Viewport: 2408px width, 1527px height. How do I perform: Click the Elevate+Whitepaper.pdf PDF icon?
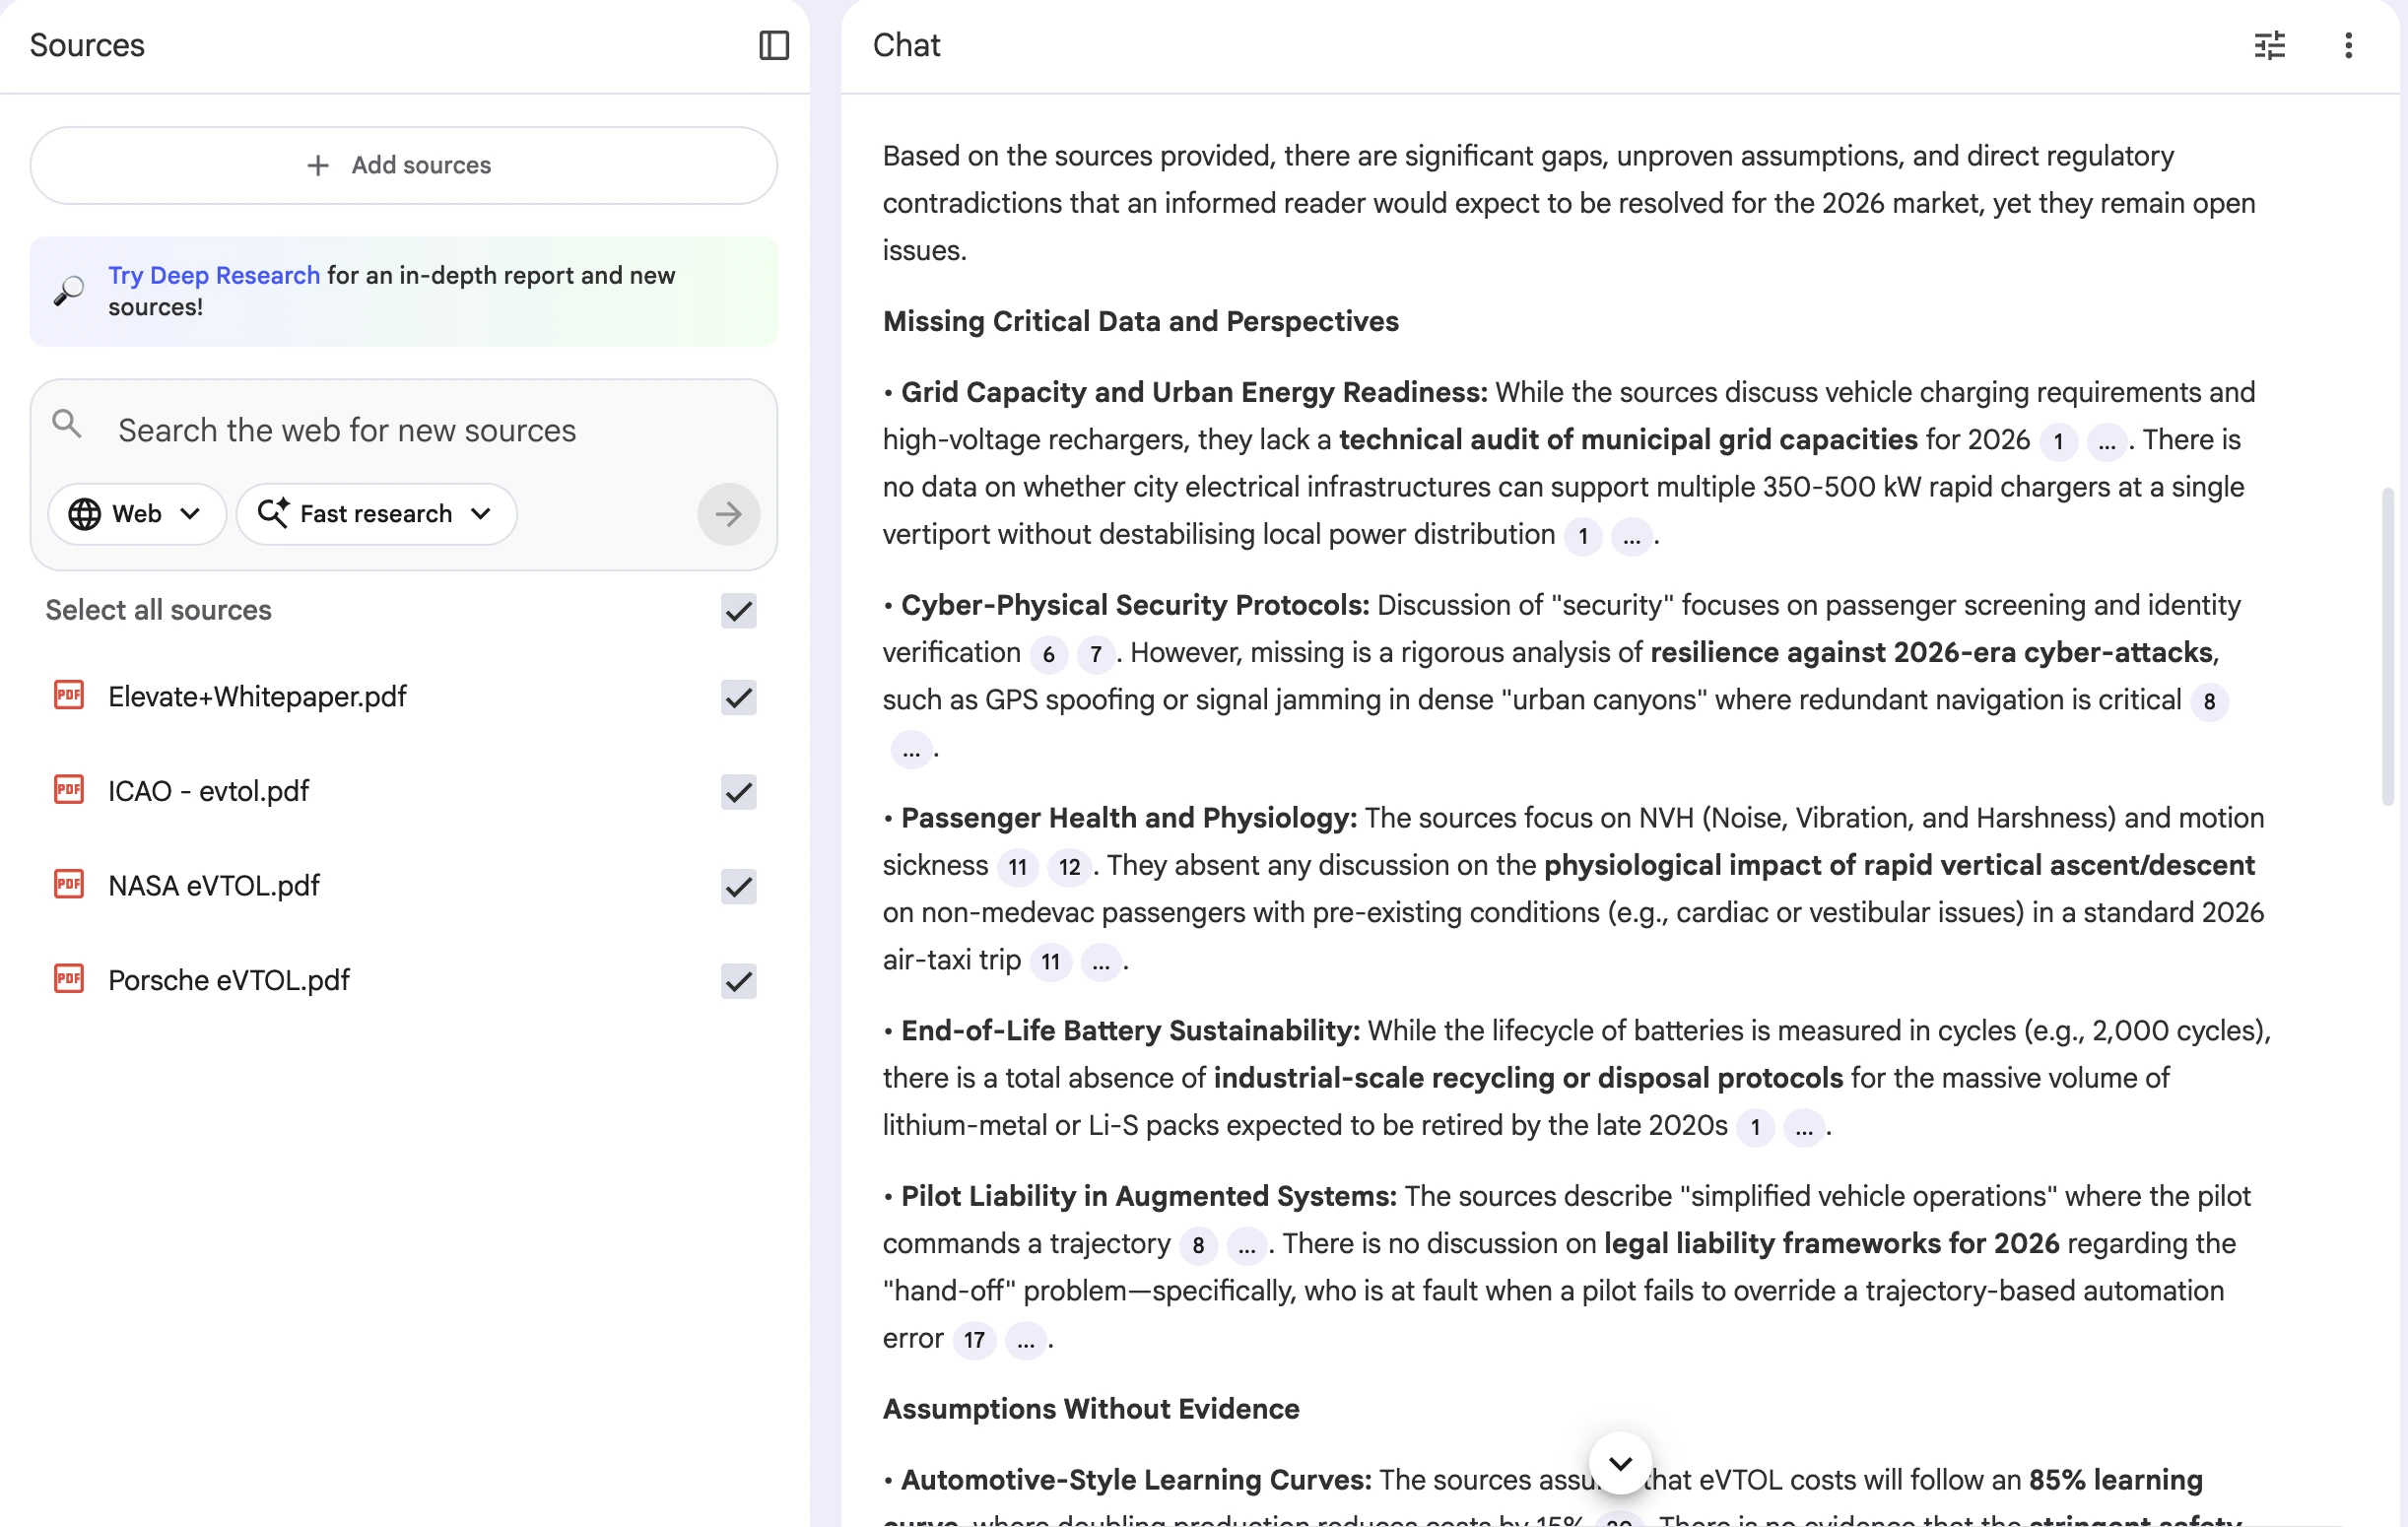(x=68, y=695)
